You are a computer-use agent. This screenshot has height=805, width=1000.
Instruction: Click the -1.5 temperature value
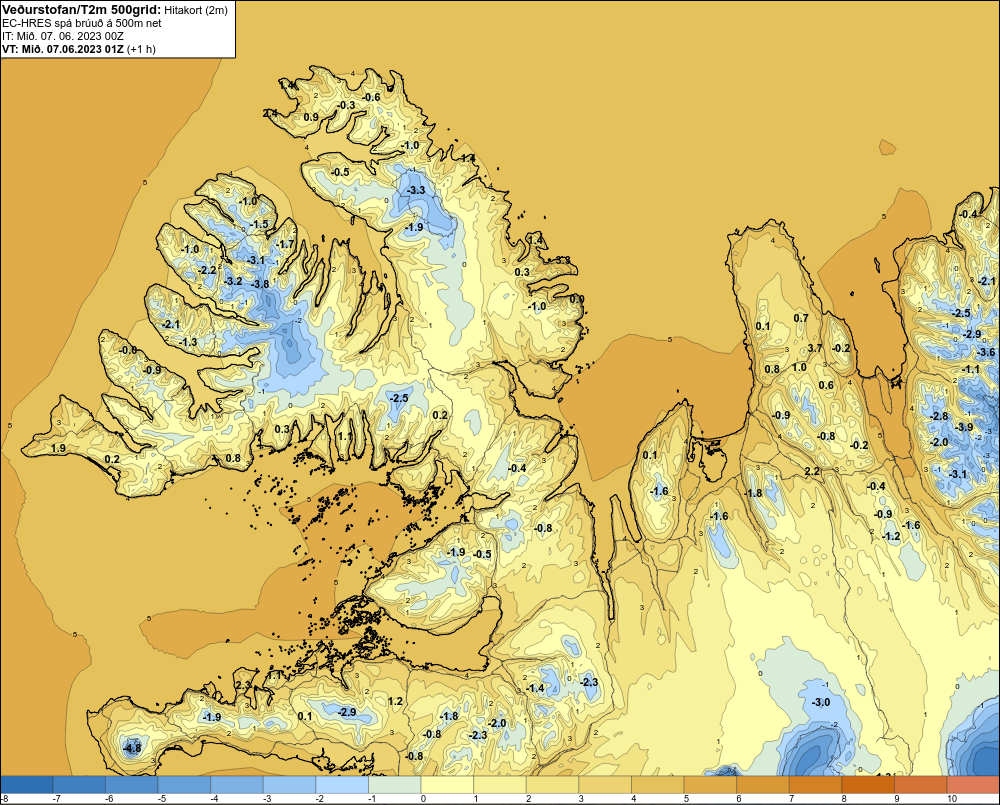260,225
